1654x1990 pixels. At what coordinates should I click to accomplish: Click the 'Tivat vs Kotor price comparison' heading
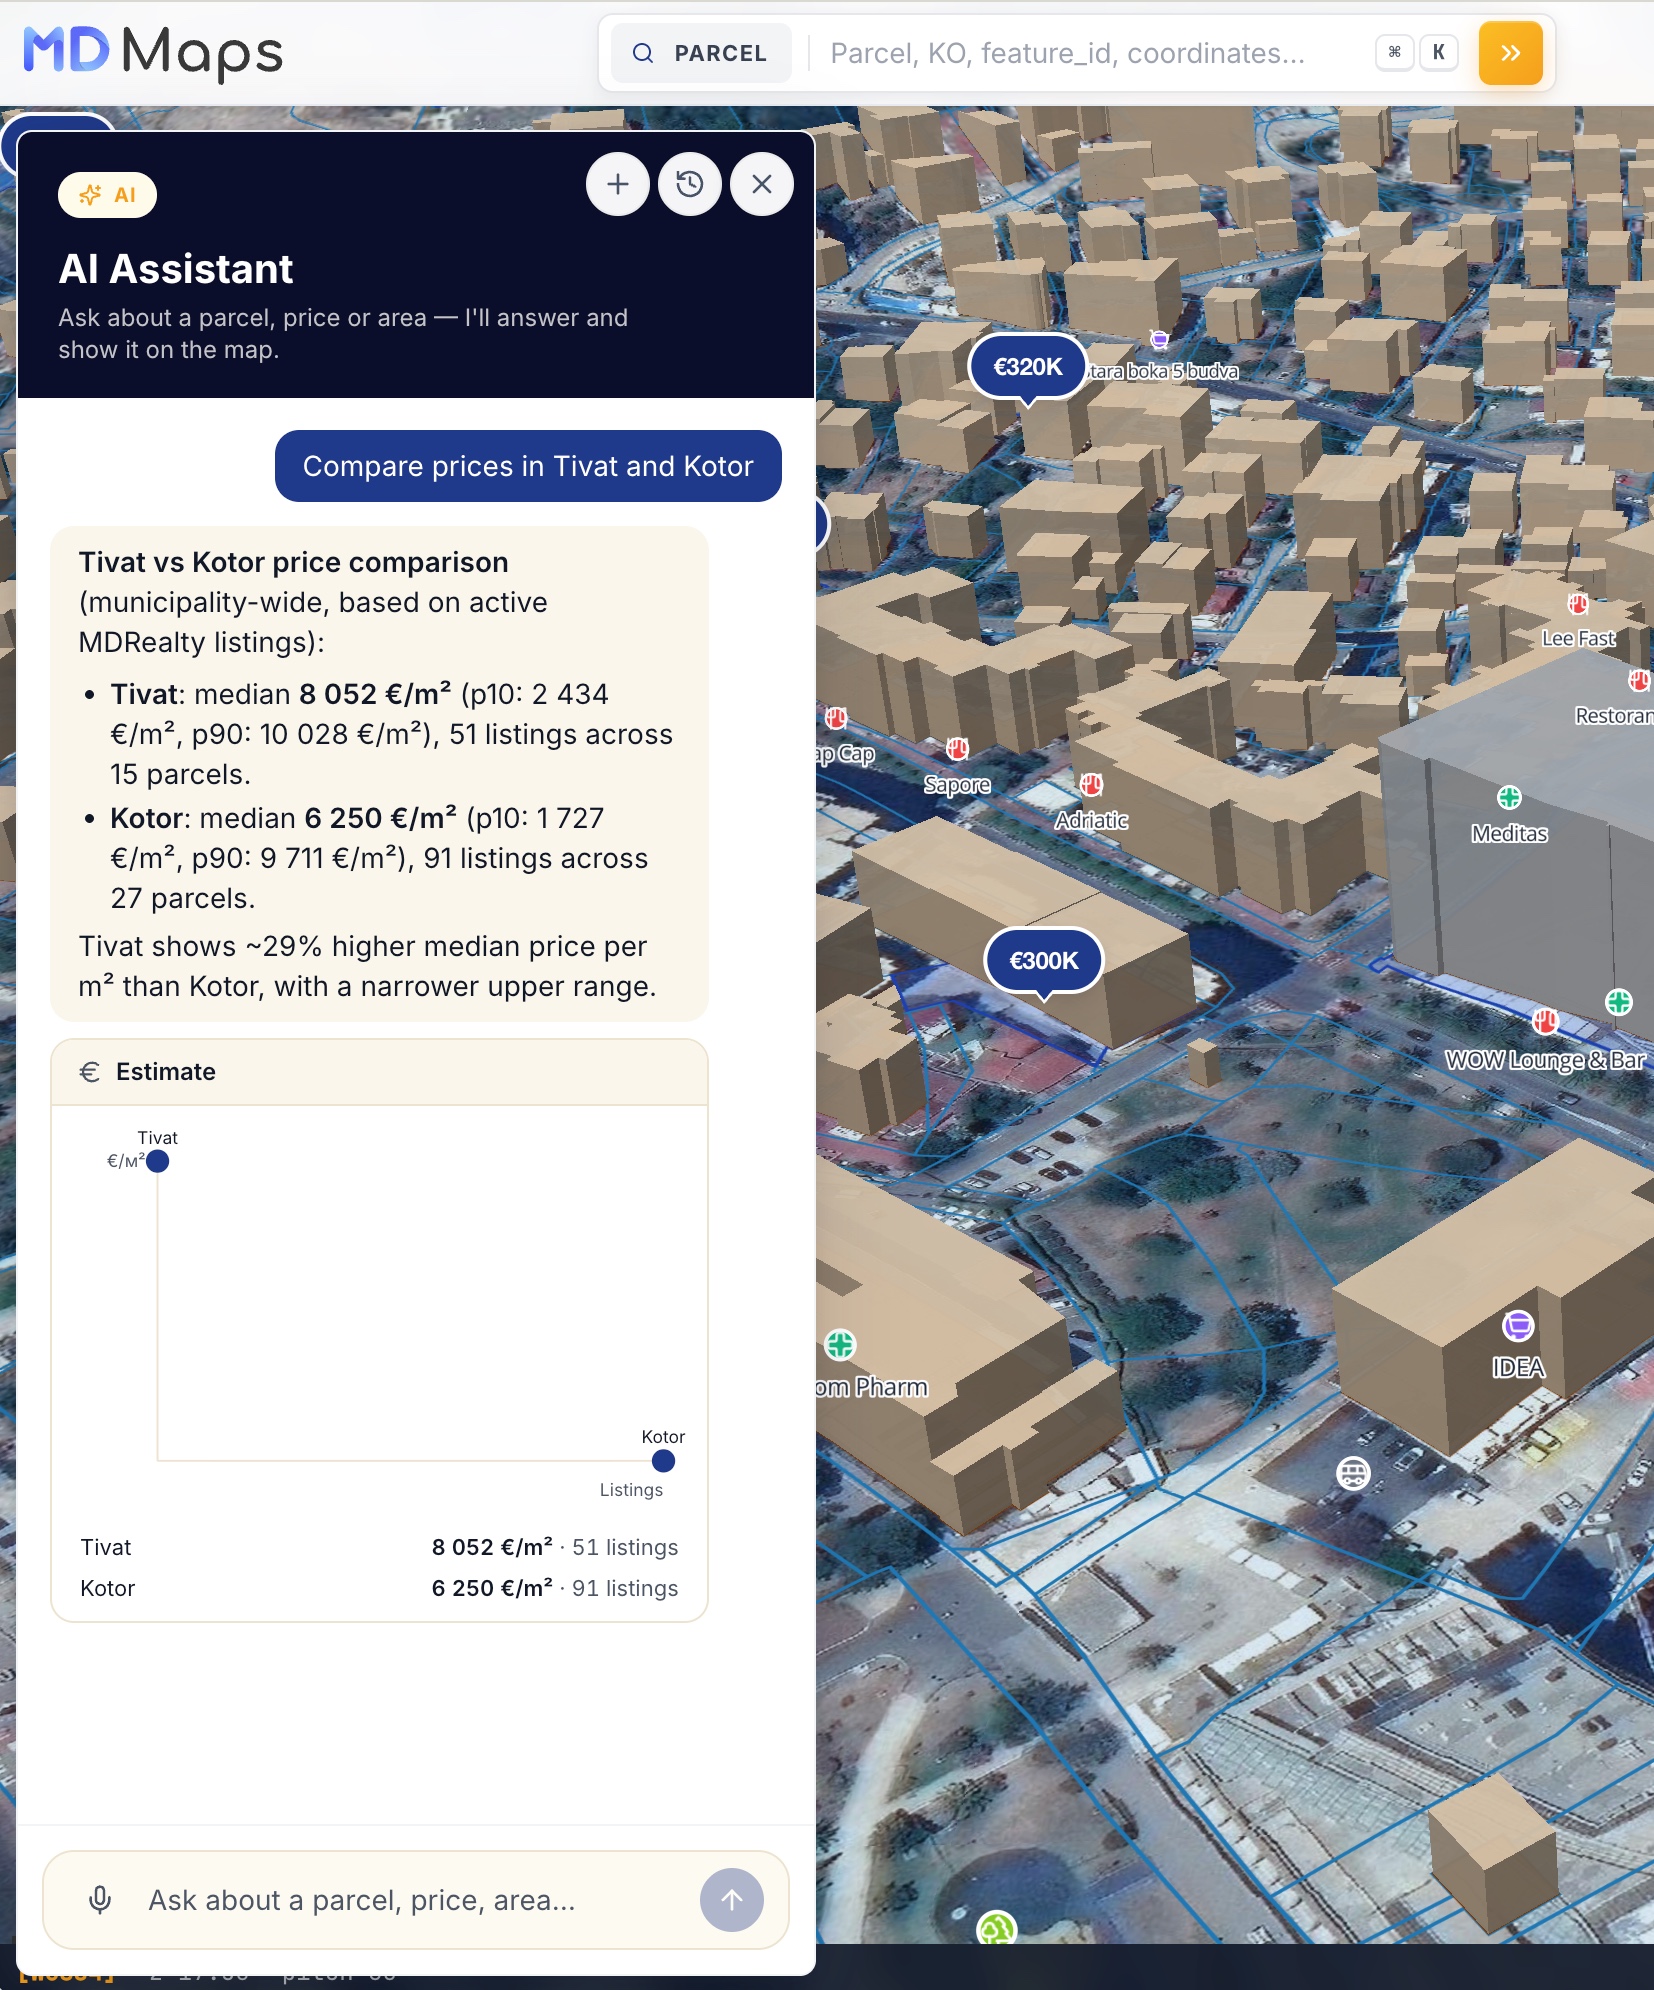[293, 562]
